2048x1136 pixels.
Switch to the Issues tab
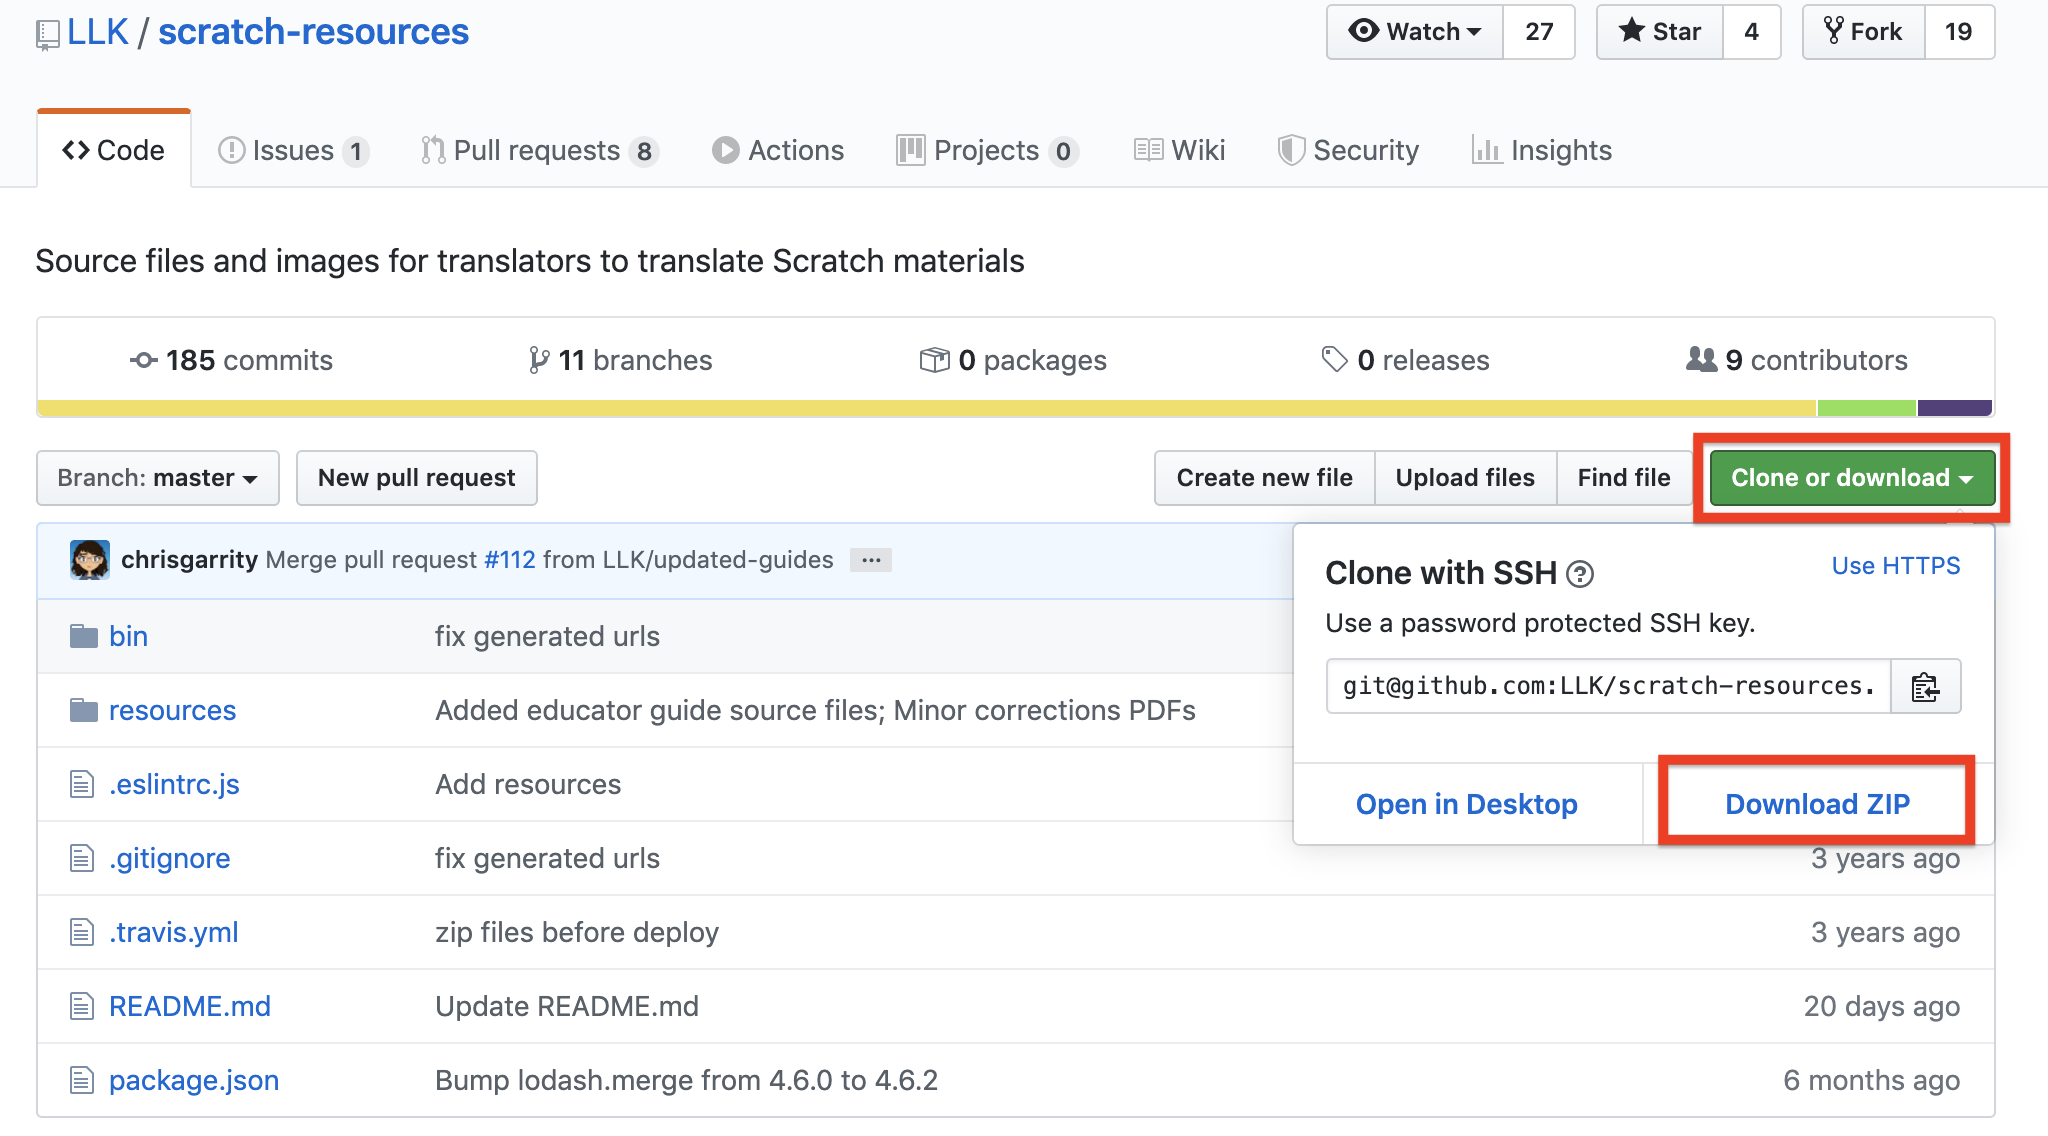(x=294, y=150)
